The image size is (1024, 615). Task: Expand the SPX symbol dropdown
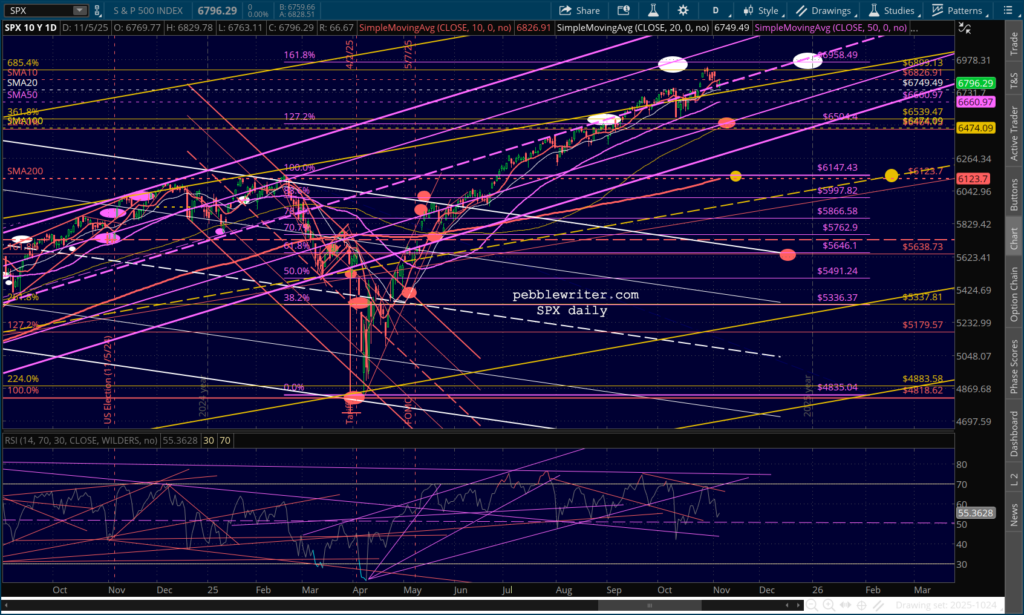point(79,10)
